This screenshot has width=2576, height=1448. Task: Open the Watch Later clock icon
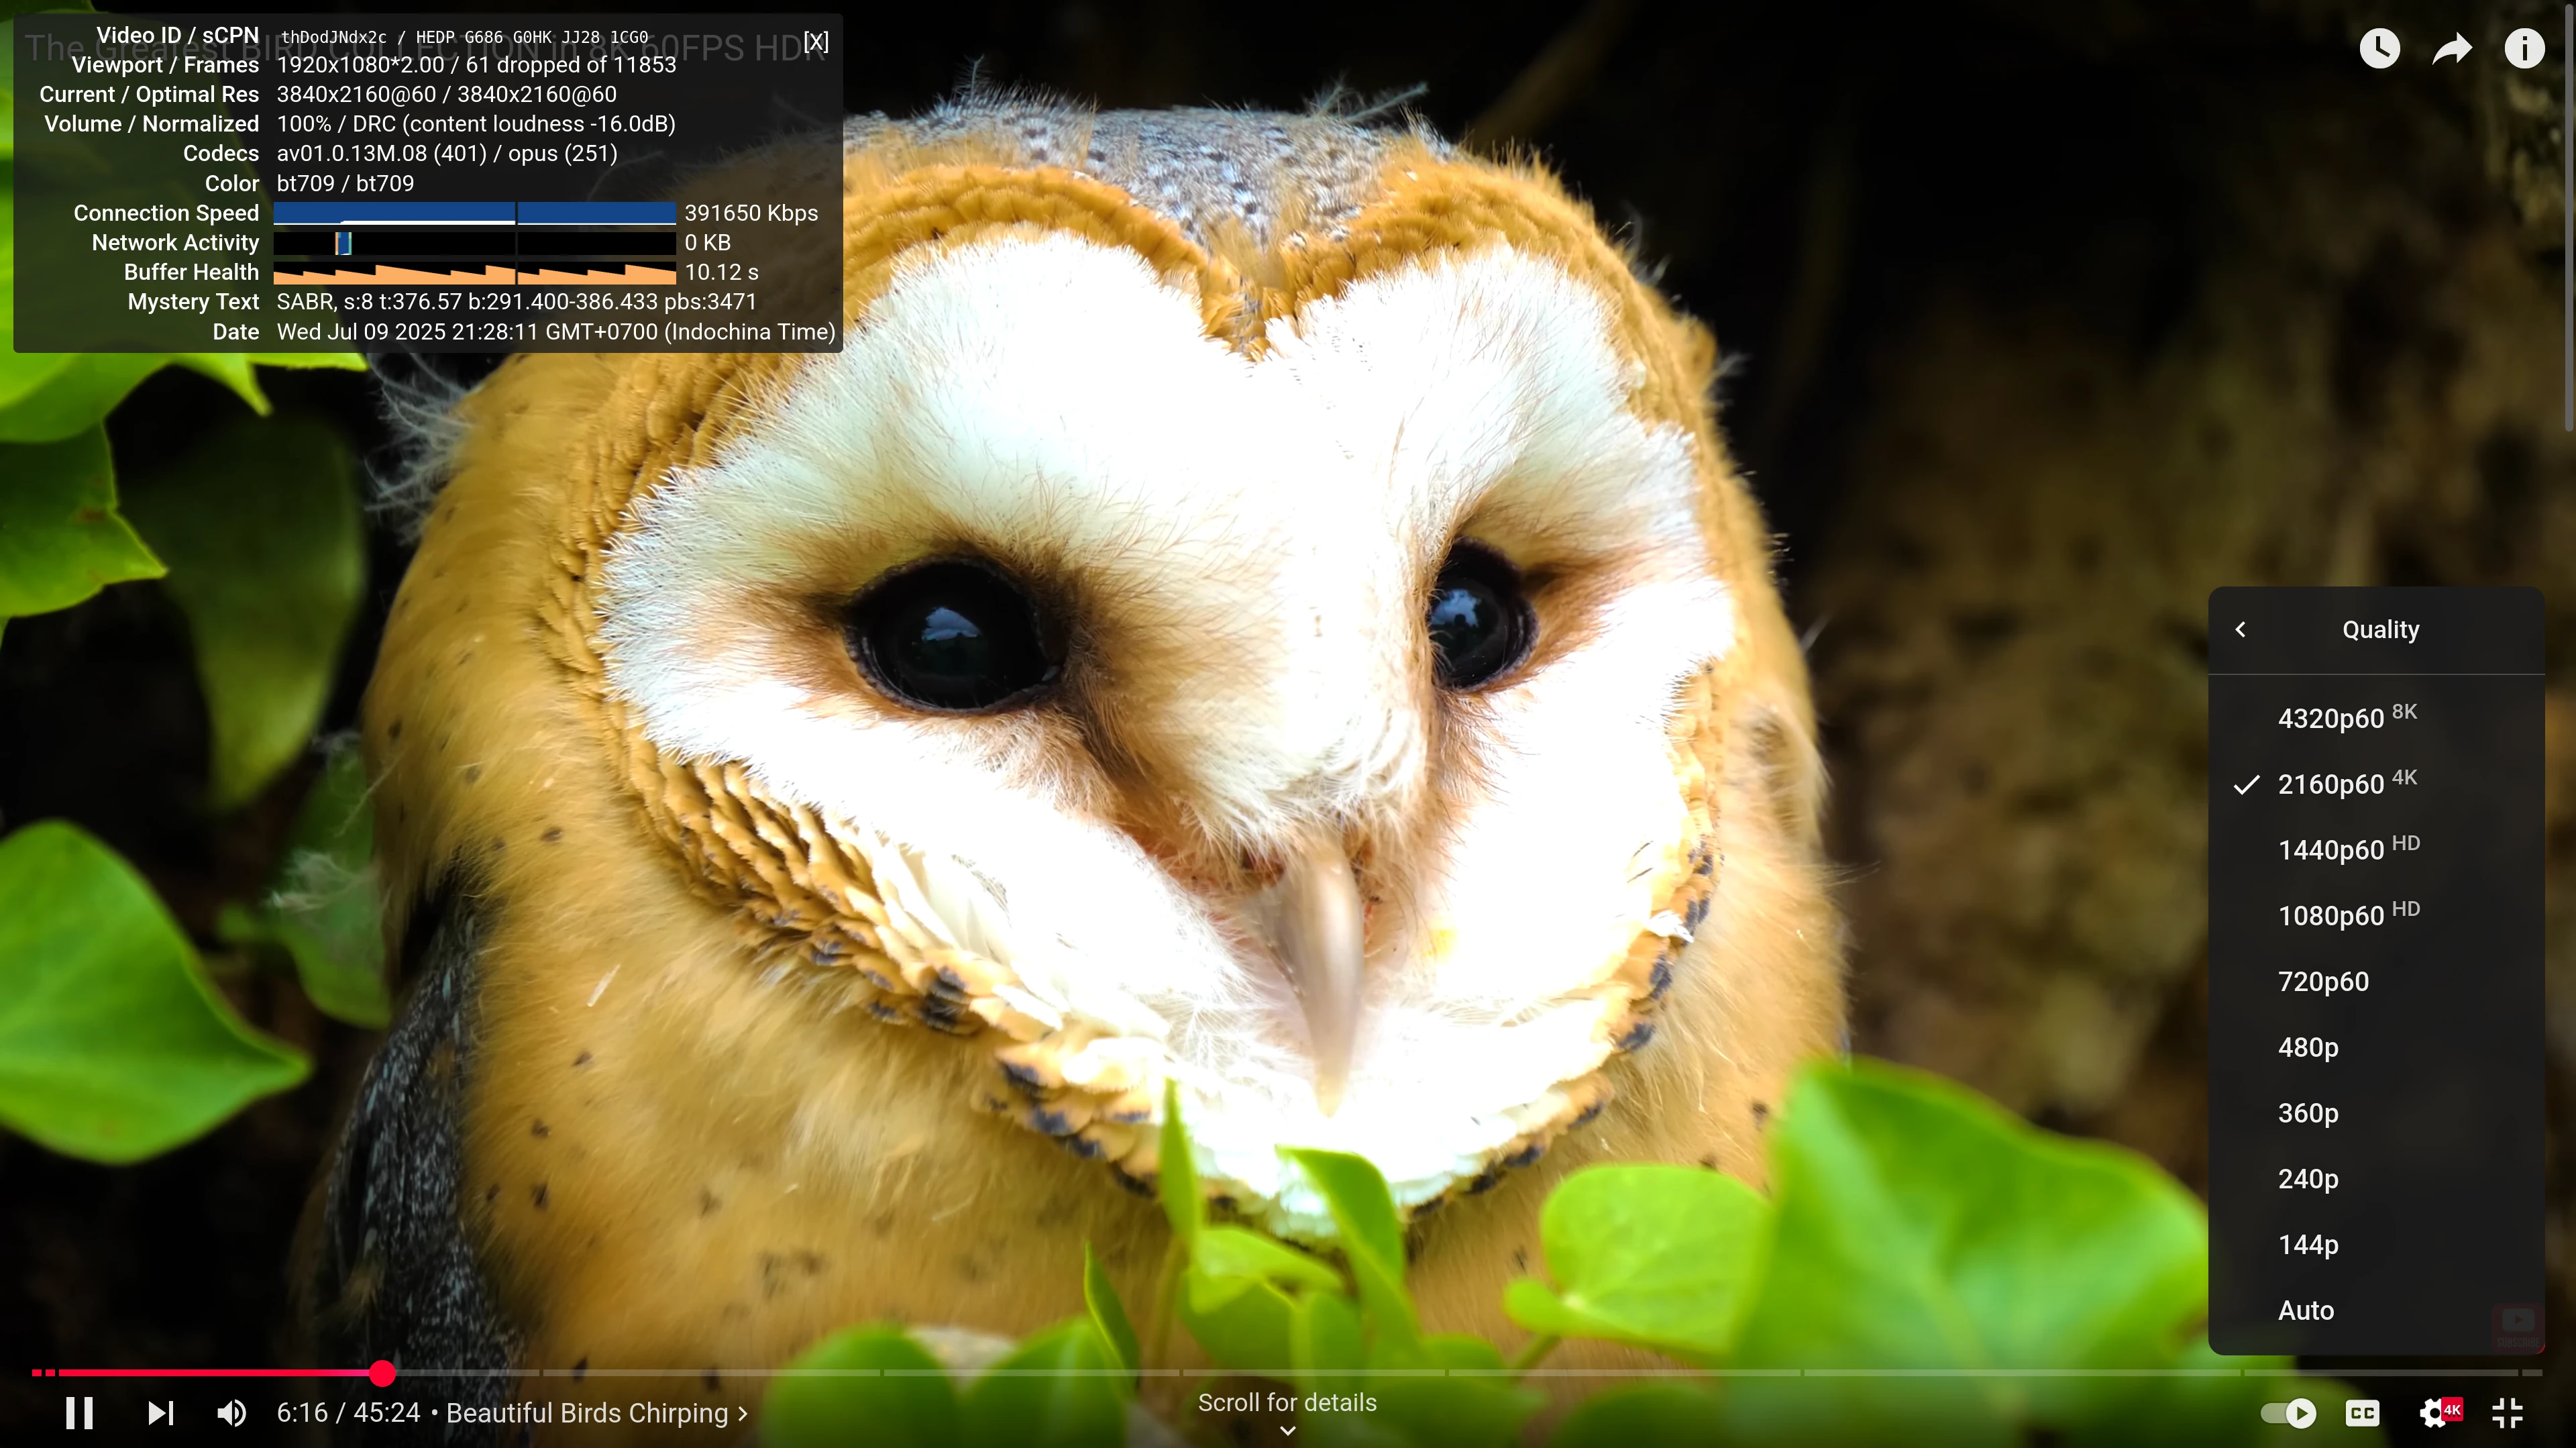[x=2380, y=47]
